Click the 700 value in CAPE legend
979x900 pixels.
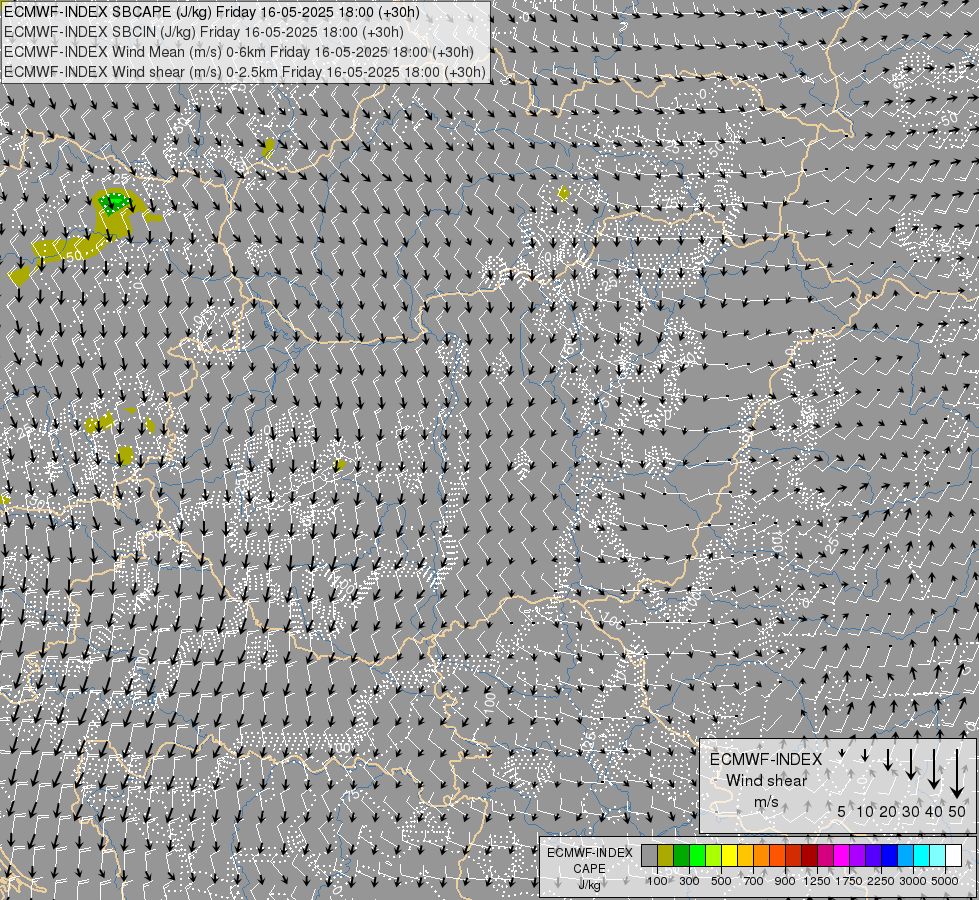[x=754, y=881]
